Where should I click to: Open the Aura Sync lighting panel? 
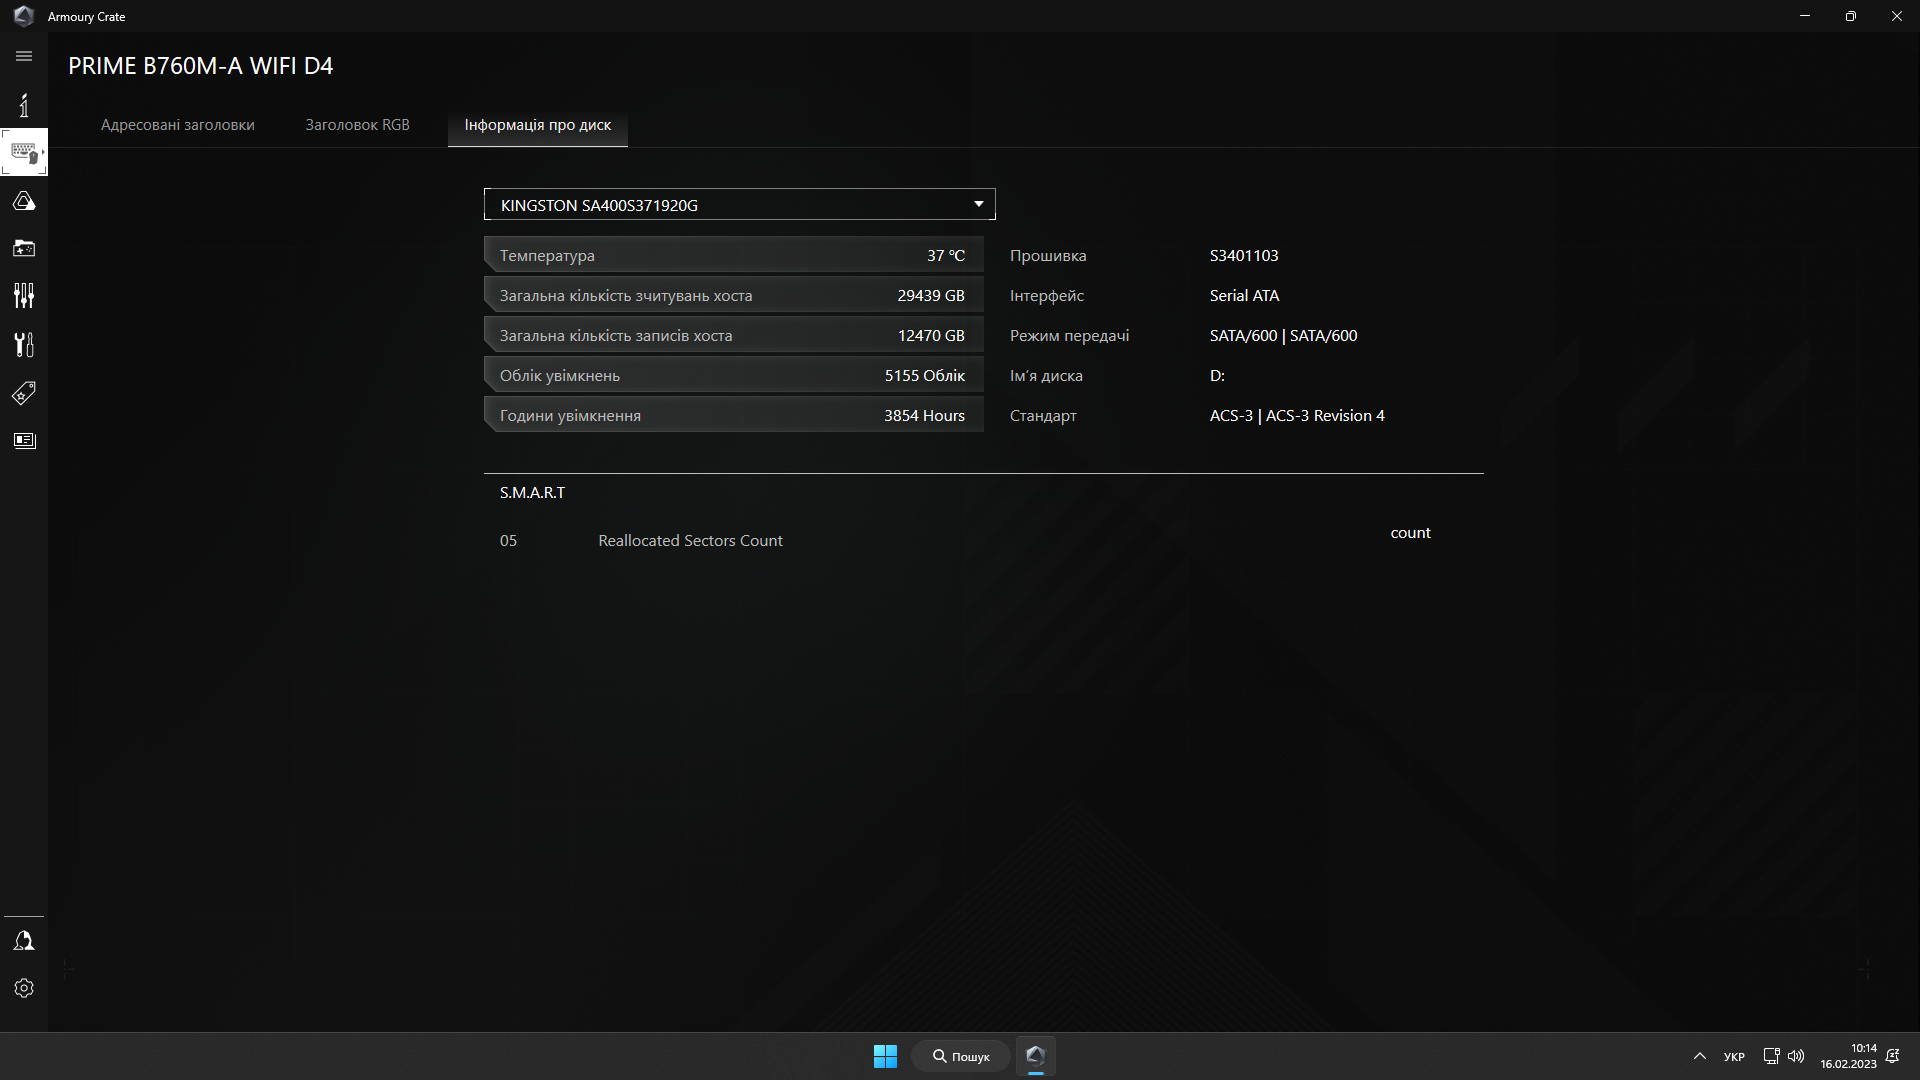click(22, 200)
